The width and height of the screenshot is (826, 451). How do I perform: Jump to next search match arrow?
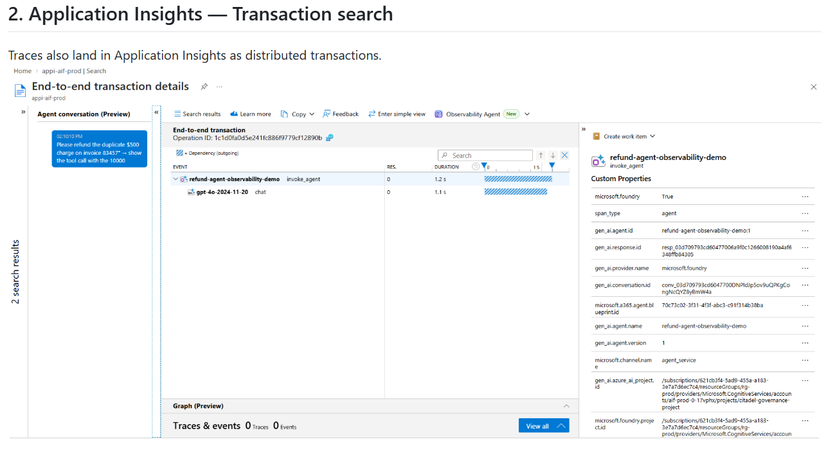[x=553, y=155]
